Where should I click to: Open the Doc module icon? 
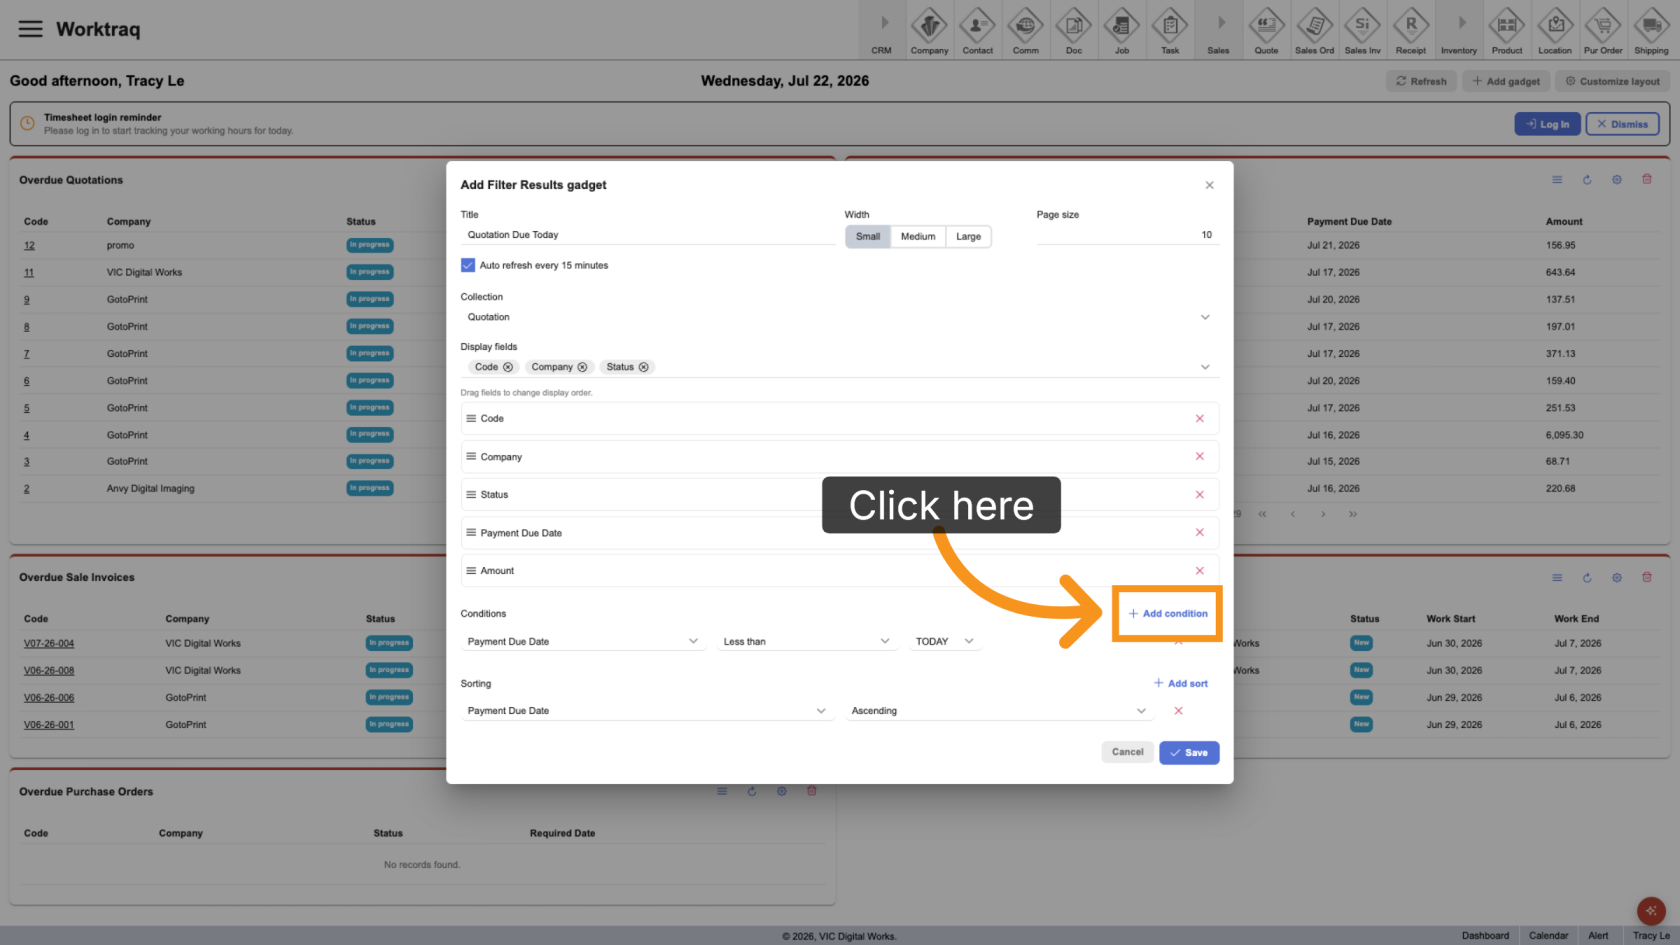tap(1073, 30)
